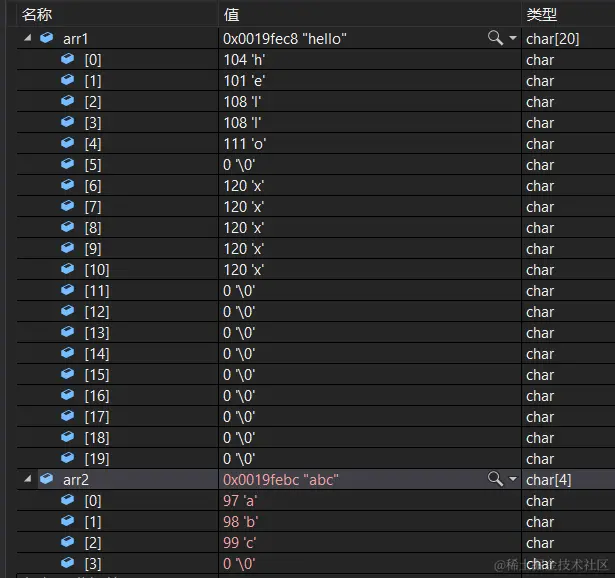
Task: Click cube icon of arr2 element [2]
Action: 67,542
